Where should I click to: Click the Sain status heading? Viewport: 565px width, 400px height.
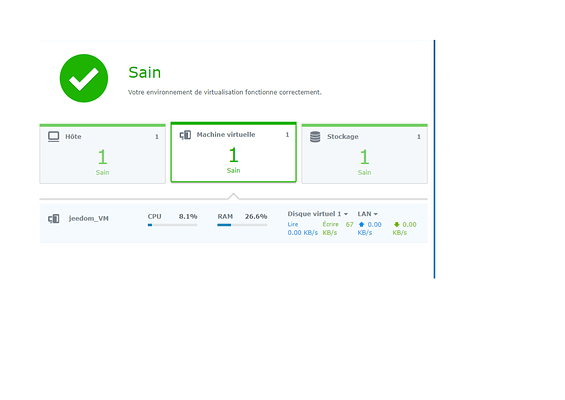144,72
